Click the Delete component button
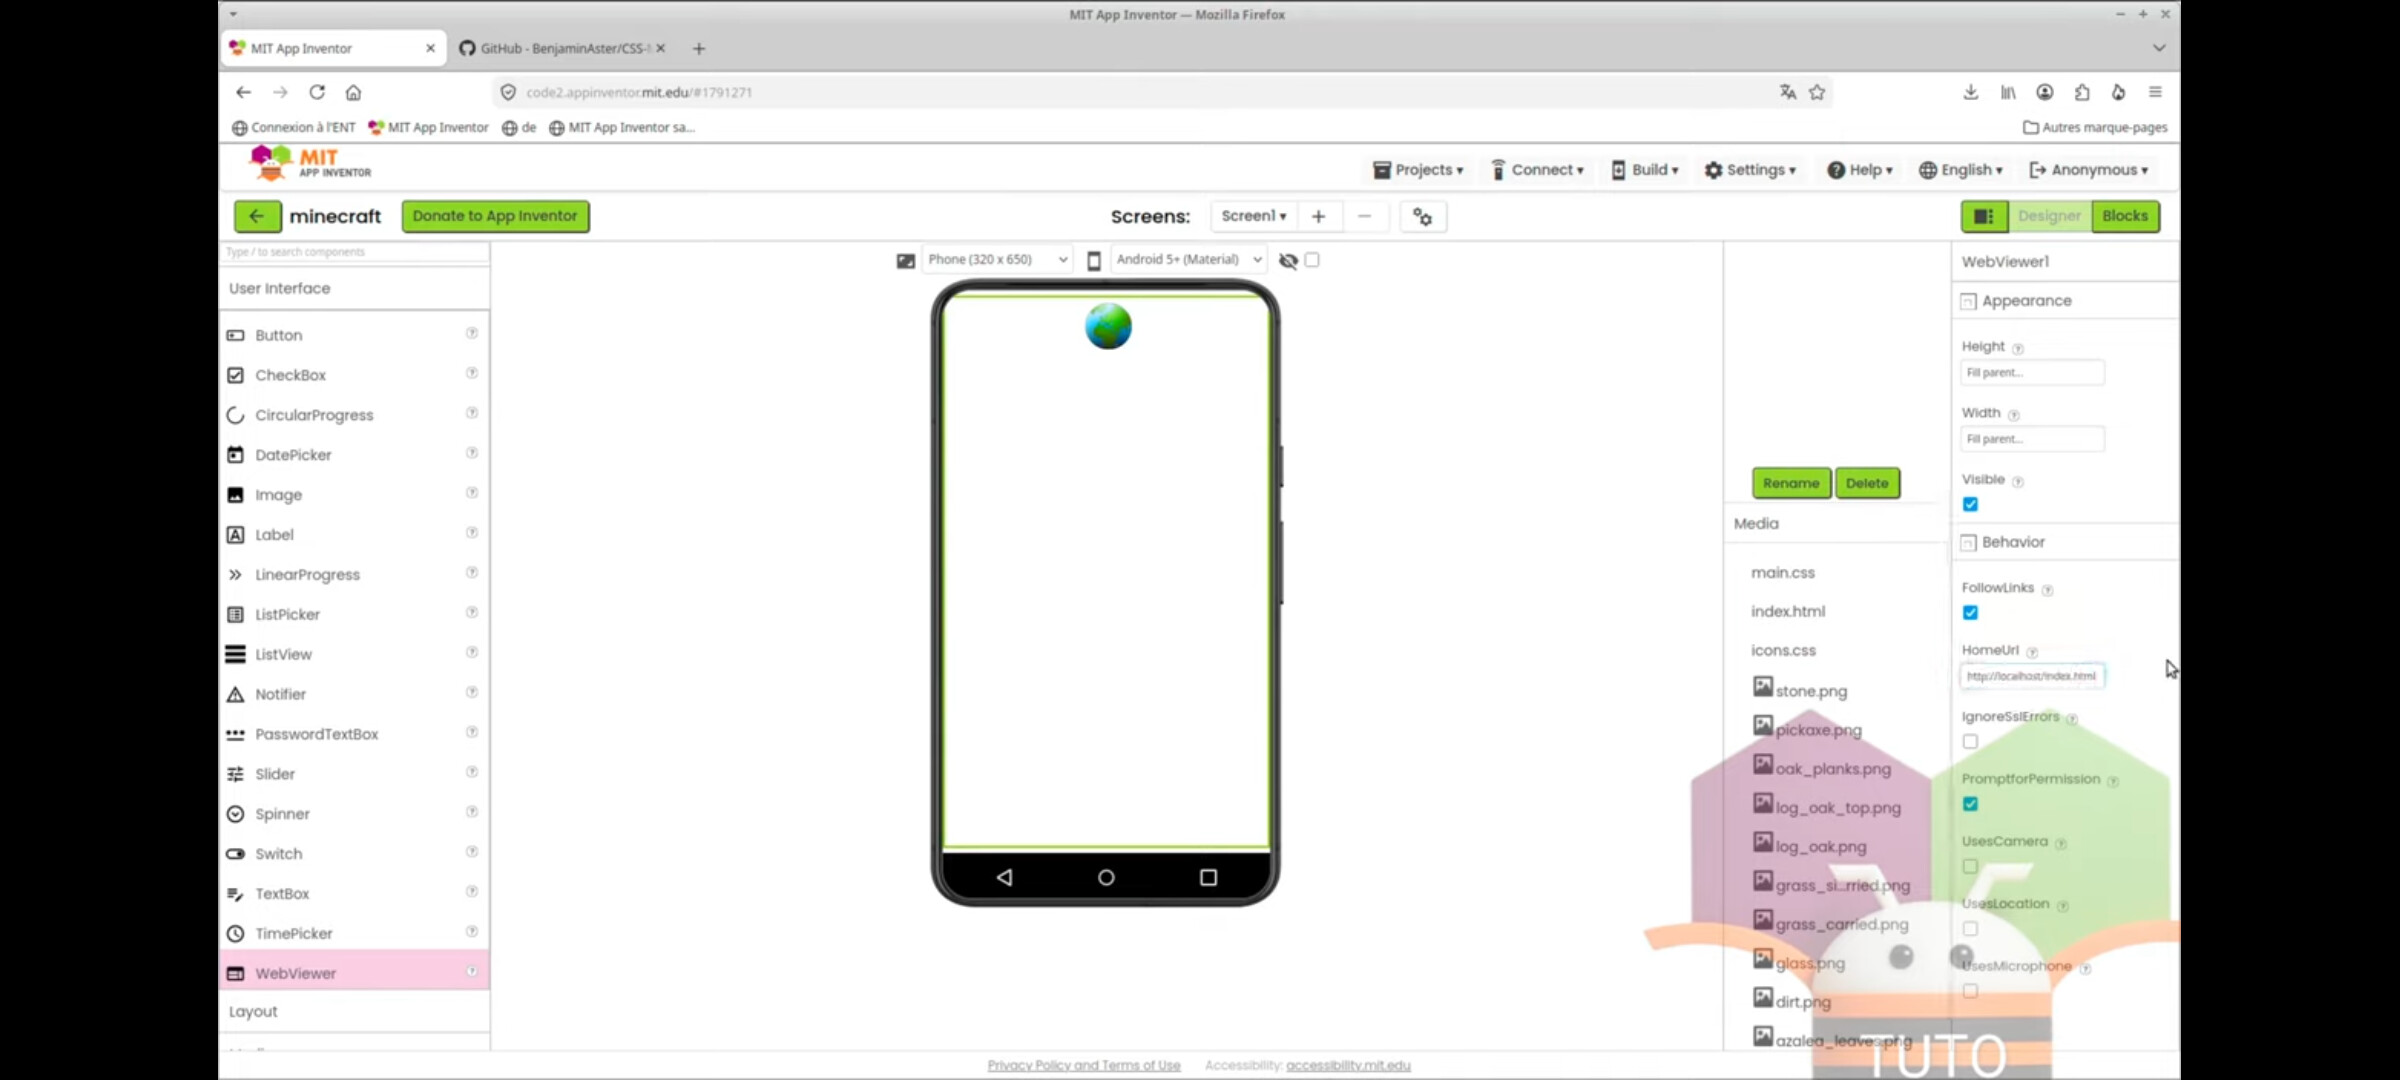The width and height of the screenshot is (2400, 1080). tap(1867, 483)
